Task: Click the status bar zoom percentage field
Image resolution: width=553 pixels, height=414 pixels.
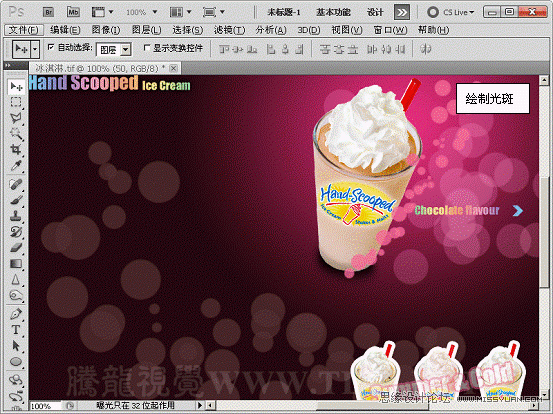Action: [46, 406]
